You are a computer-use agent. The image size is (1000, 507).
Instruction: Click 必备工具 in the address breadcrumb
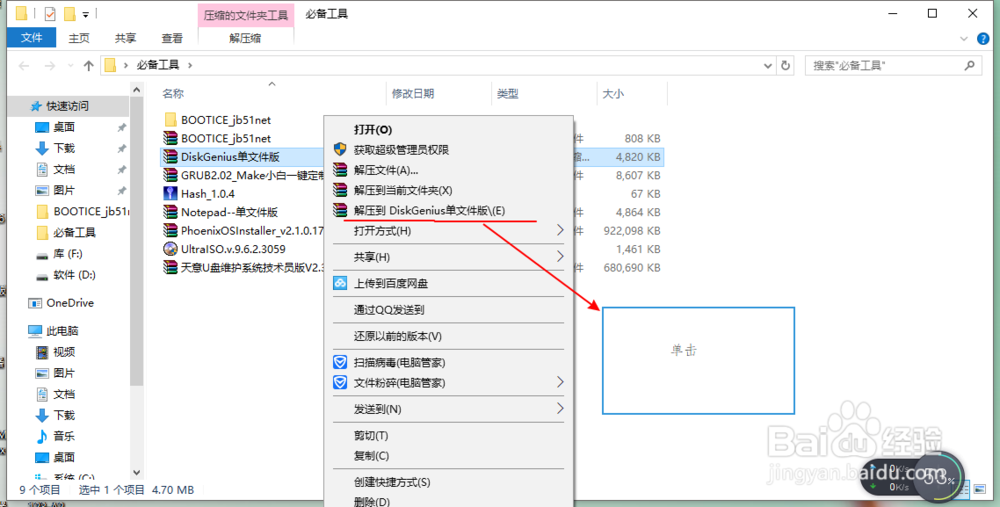pos(158,65)
